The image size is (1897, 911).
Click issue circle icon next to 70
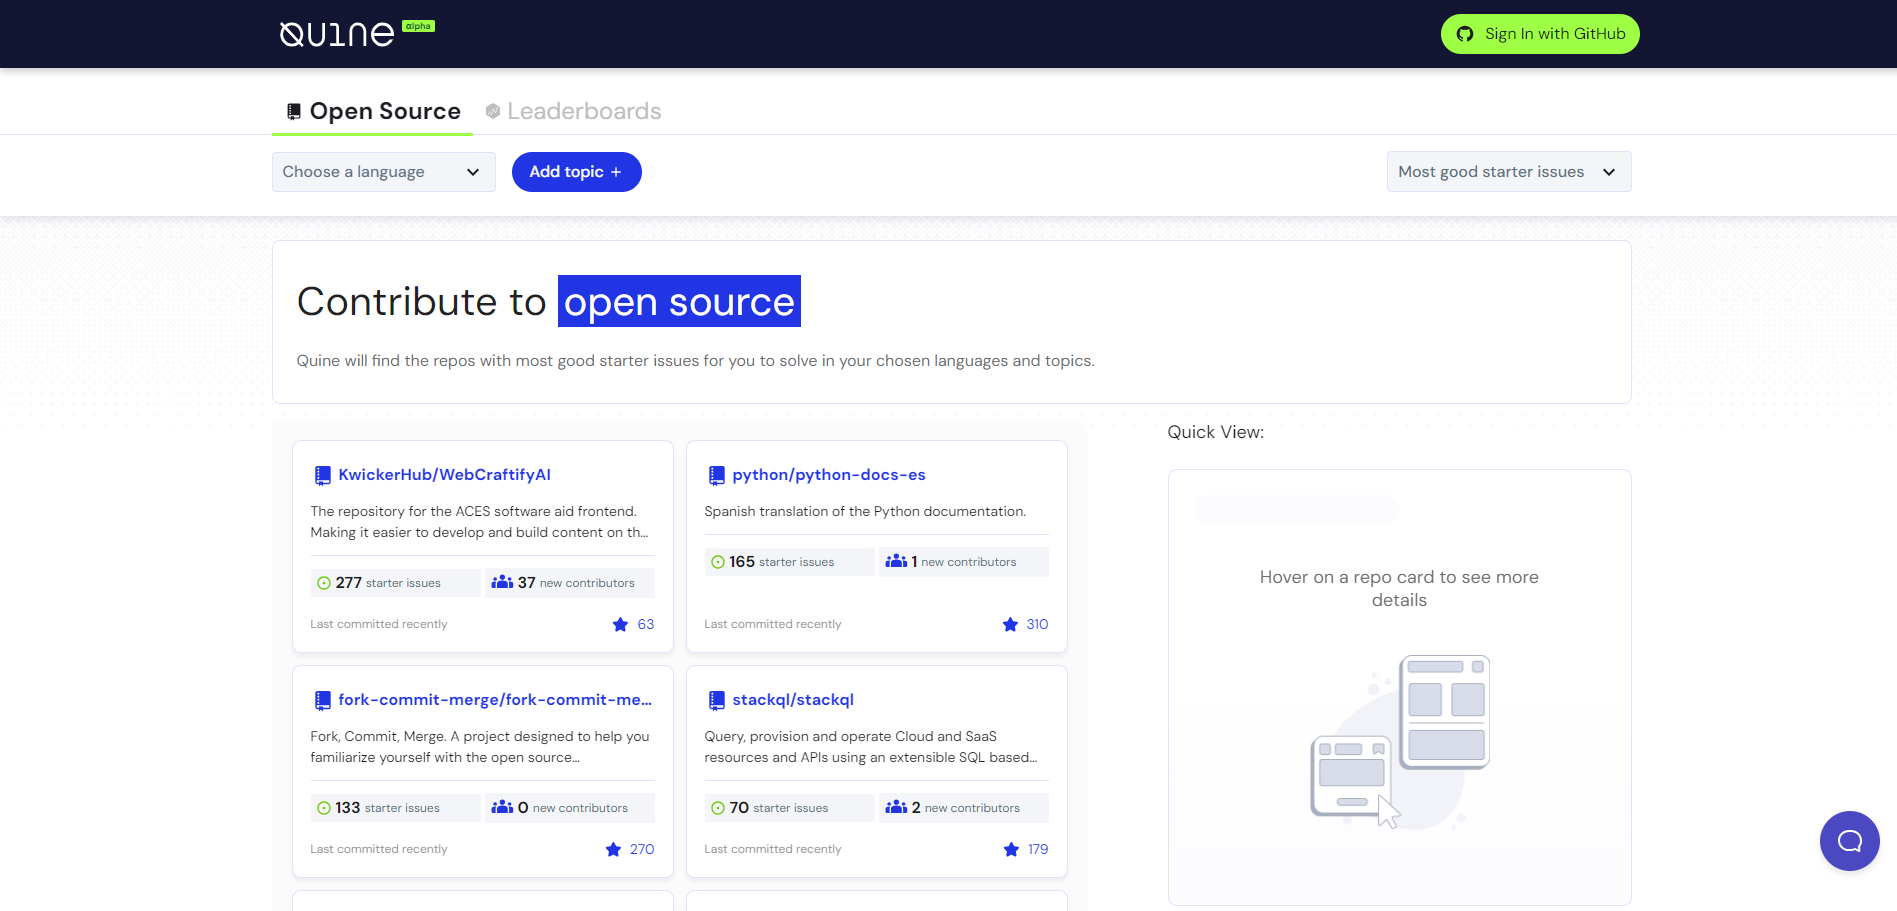coord(718,808)
